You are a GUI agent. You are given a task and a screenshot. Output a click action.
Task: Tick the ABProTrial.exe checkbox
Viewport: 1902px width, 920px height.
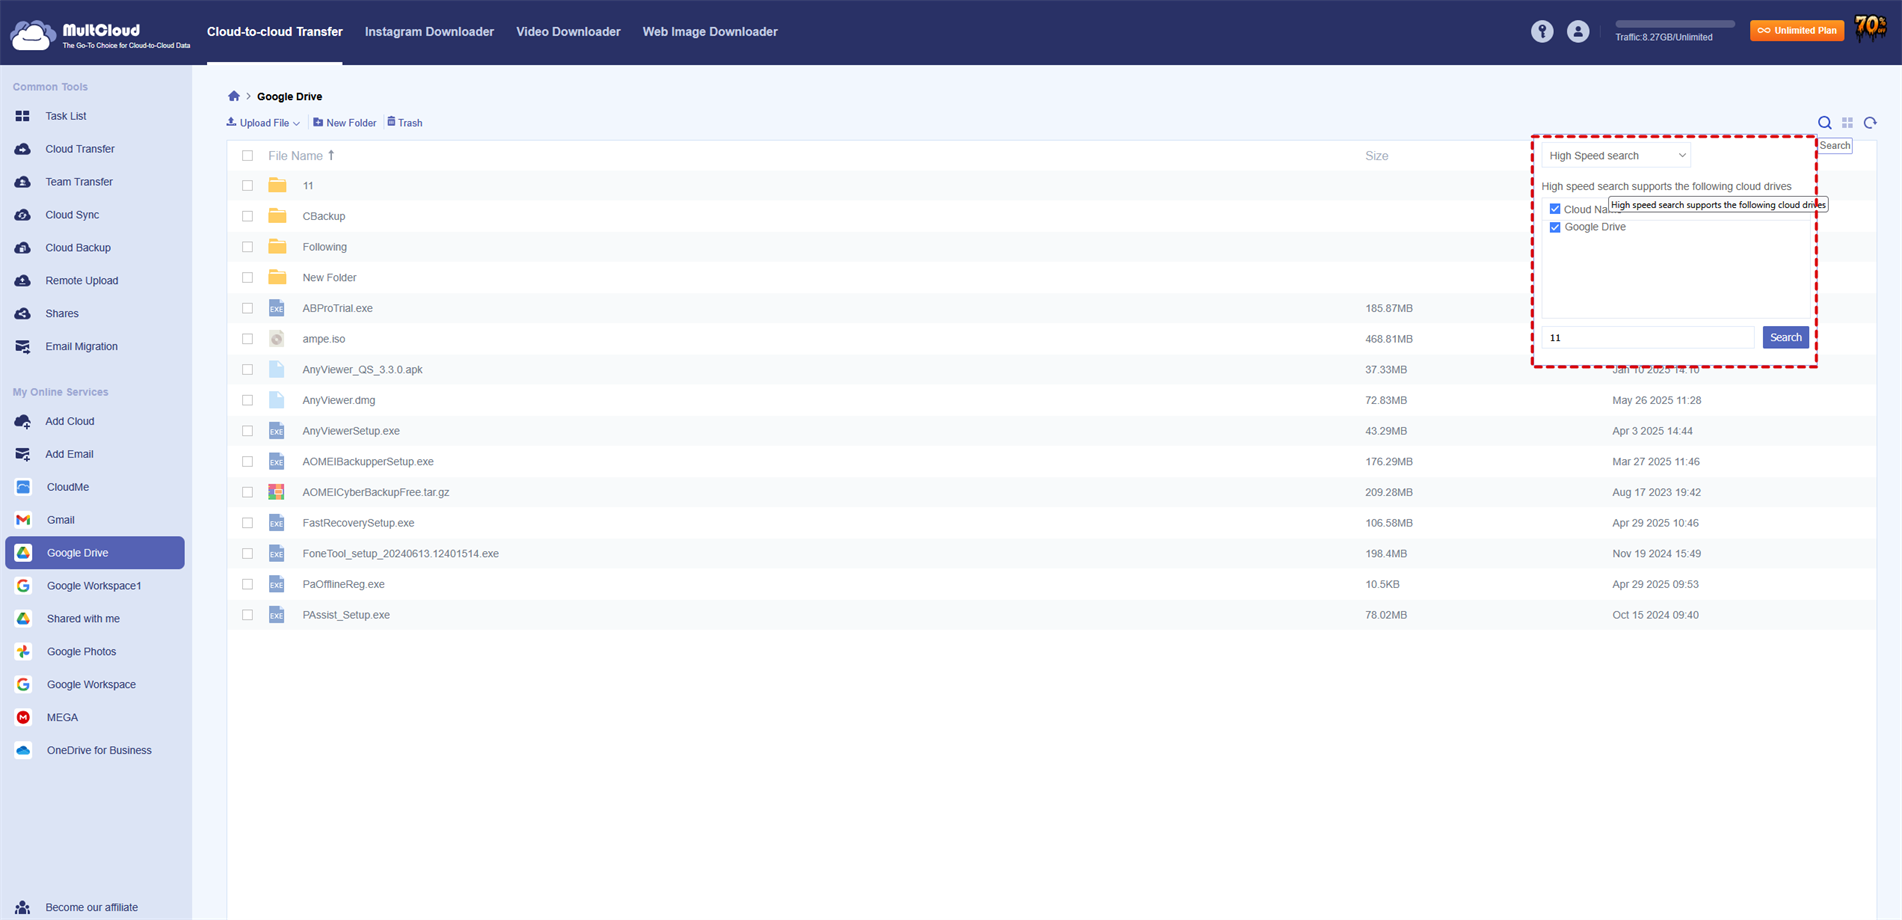click(x=247, y=309)
